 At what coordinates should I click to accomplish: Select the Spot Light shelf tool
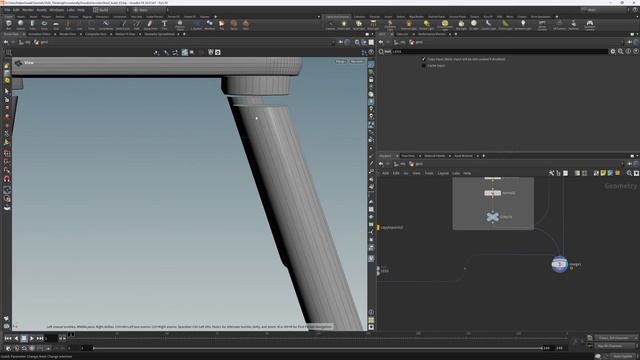[x=358, y=25]
